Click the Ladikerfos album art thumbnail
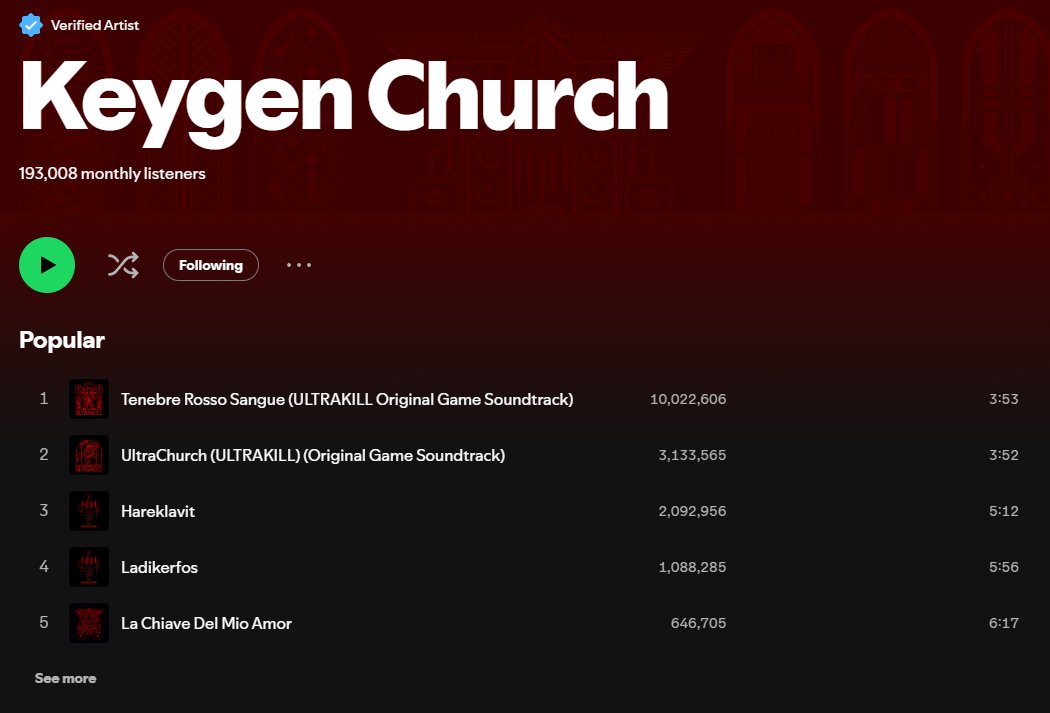This screenshot has height=713, width=1050. pos(89,567)
